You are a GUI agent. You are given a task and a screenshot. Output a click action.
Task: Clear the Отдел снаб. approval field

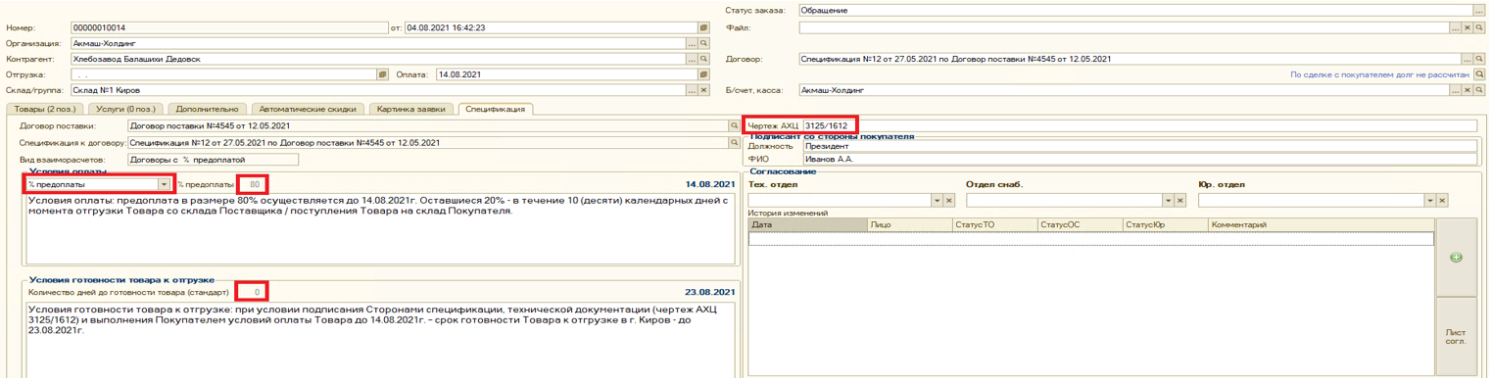(1179, 201)
